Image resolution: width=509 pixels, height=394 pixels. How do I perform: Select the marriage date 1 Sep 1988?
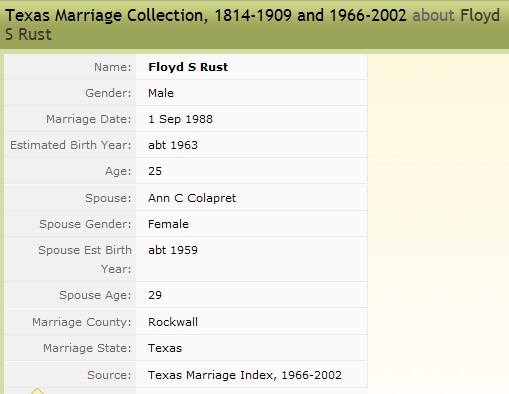click(x=180, y=119)
